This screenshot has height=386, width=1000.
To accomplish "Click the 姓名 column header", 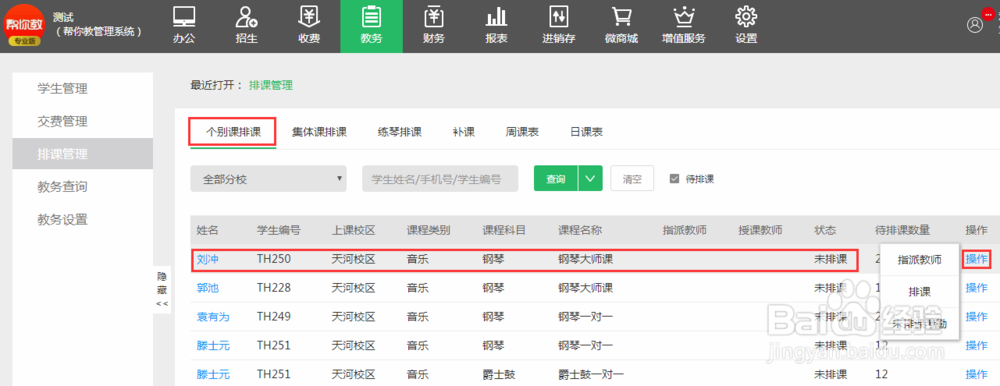I will point(207,230).
